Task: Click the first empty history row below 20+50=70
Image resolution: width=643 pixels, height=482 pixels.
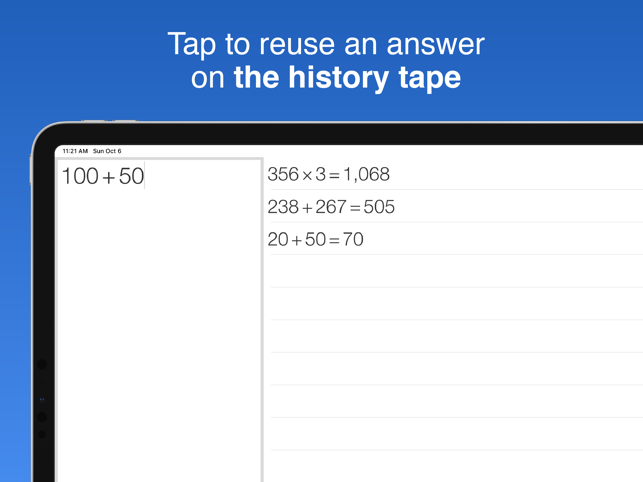Action: [x=456, y=271]
